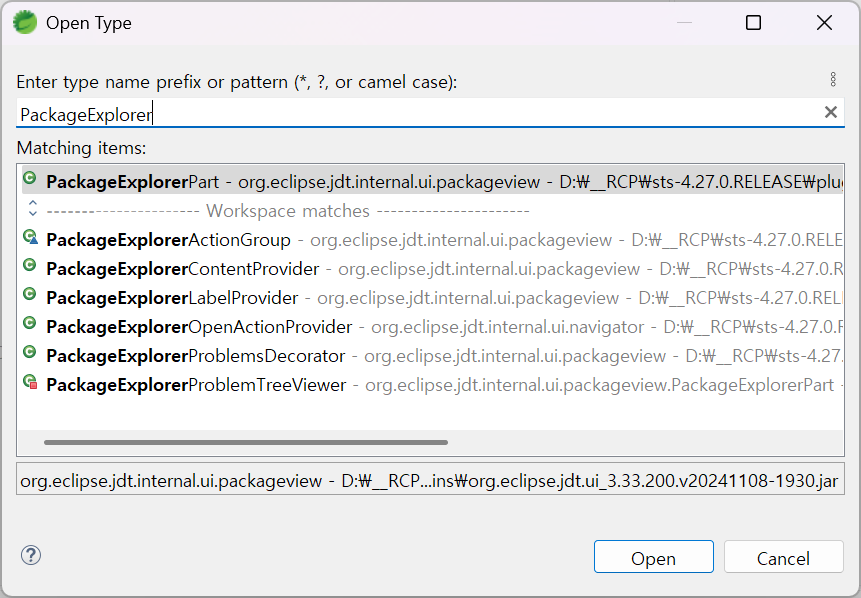The image size is (861, 598).
Task: Open the view menu three-dots icon
Action: 833,80
